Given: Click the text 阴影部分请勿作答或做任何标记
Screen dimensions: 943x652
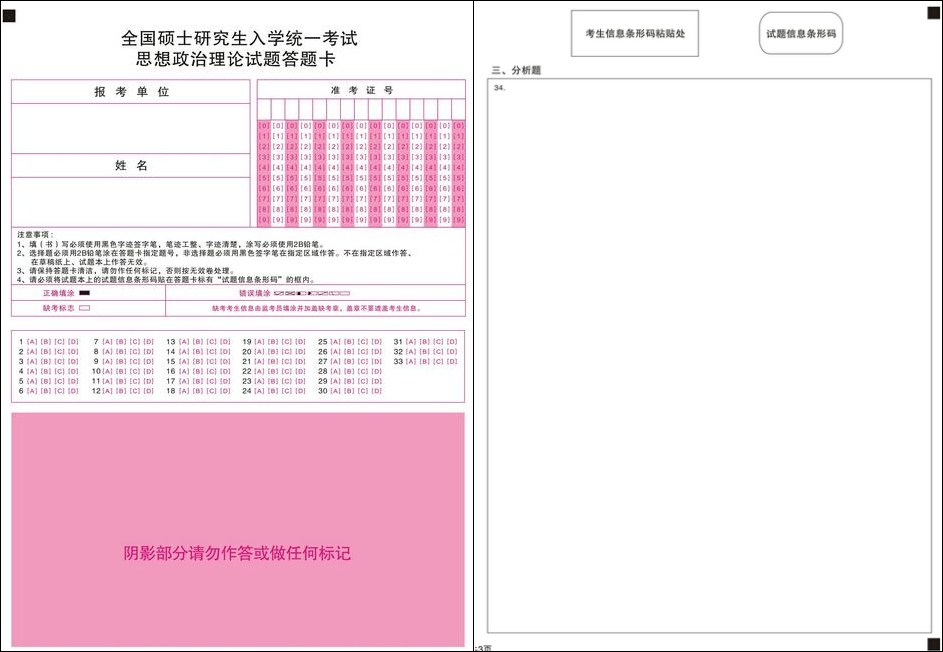Looking at the screenshot, I should pyautogui.click(x=238, y=553).
